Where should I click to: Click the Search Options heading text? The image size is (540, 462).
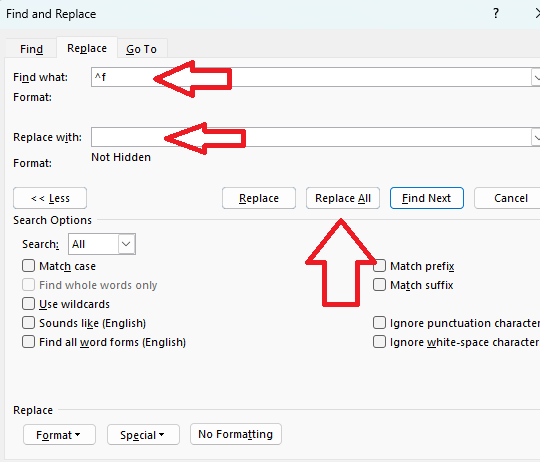52,220
